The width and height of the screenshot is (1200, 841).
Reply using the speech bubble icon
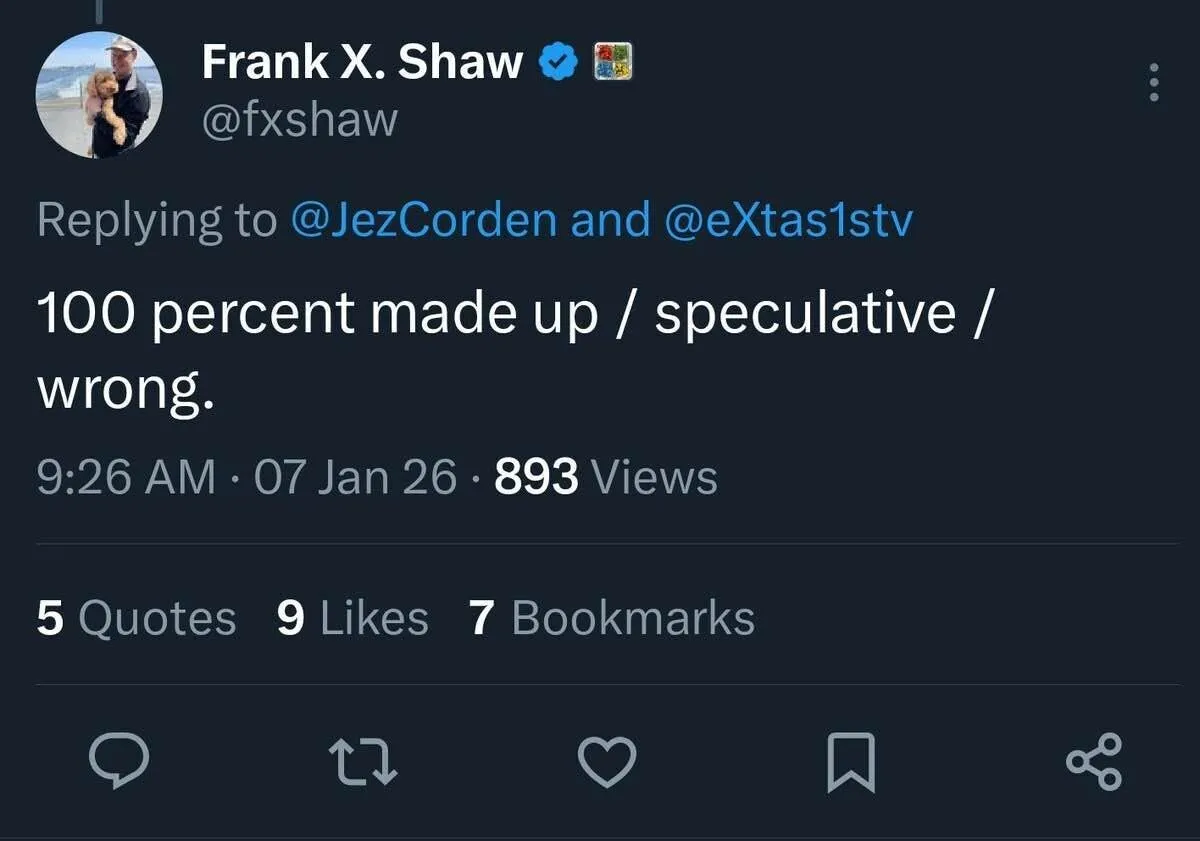119,762
